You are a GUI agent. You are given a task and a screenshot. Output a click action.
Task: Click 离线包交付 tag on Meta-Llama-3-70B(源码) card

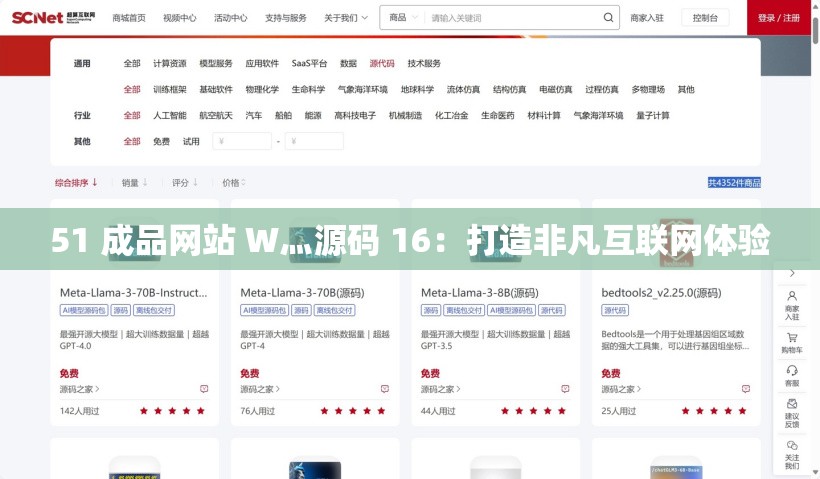(x=334, y=310)
